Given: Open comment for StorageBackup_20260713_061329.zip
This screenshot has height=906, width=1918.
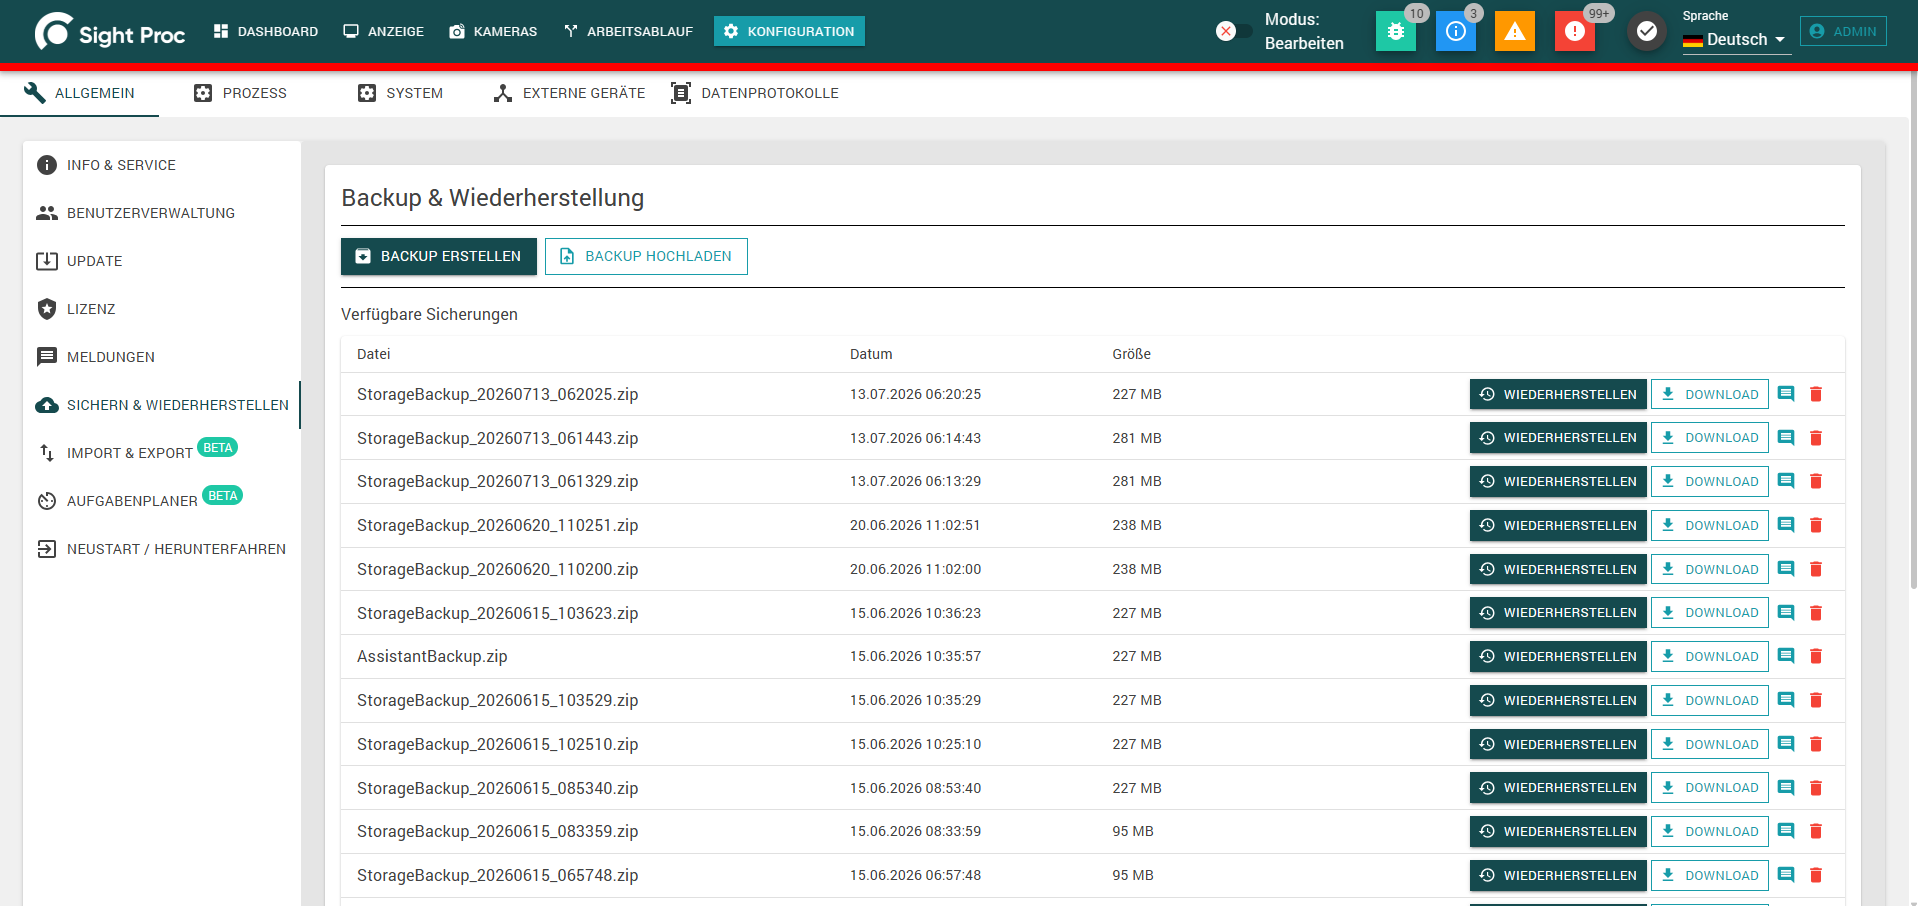Looking at the screenshot, I should tap(1786, 481).
